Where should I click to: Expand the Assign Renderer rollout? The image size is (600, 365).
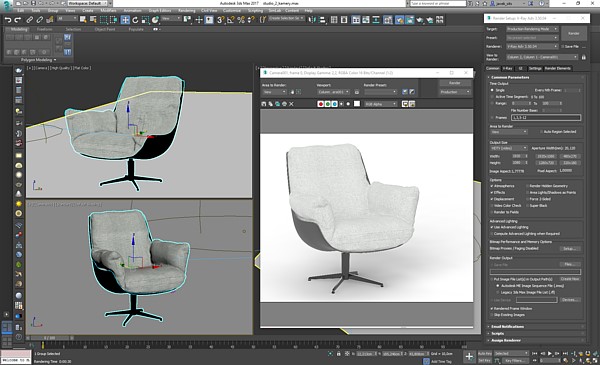tap(535, 340)
